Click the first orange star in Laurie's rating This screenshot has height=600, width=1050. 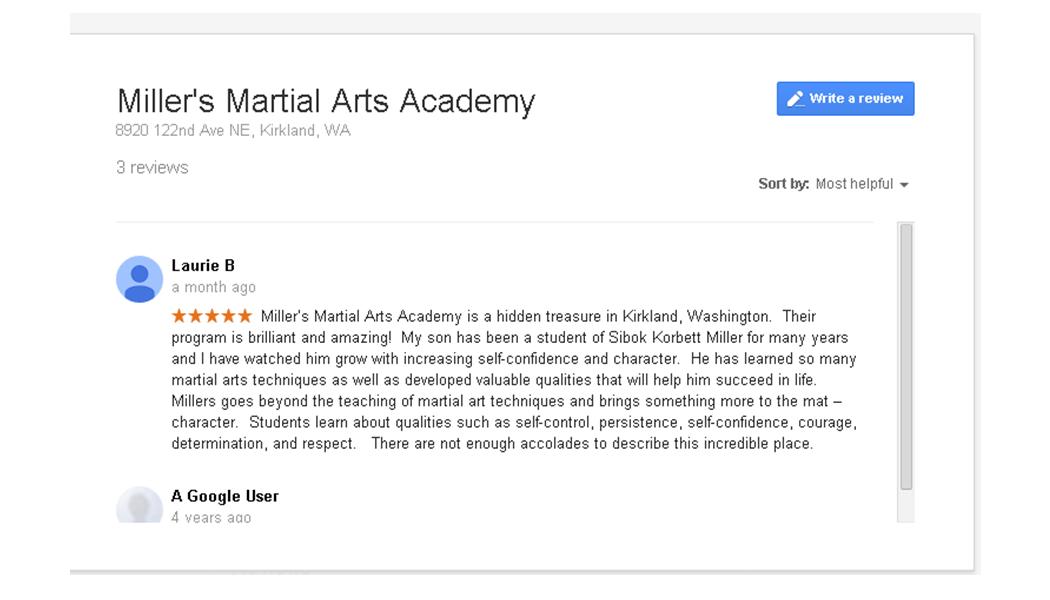click(179, 315)
